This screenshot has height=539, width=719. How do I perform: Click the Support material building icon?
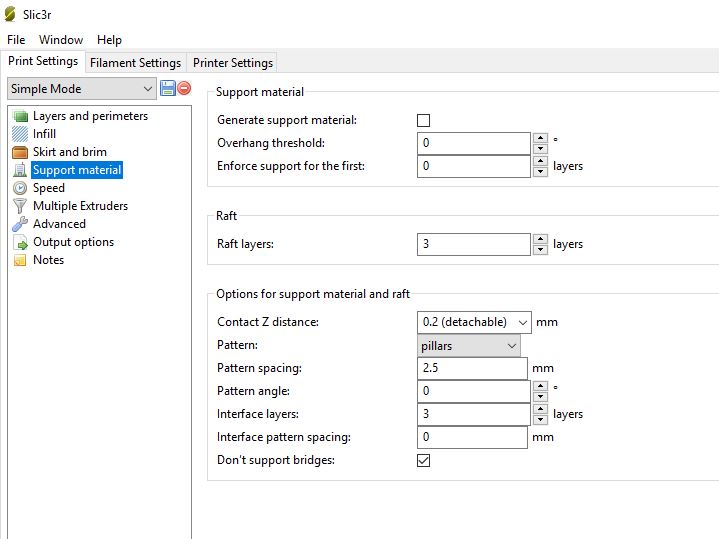pos(20,170)
